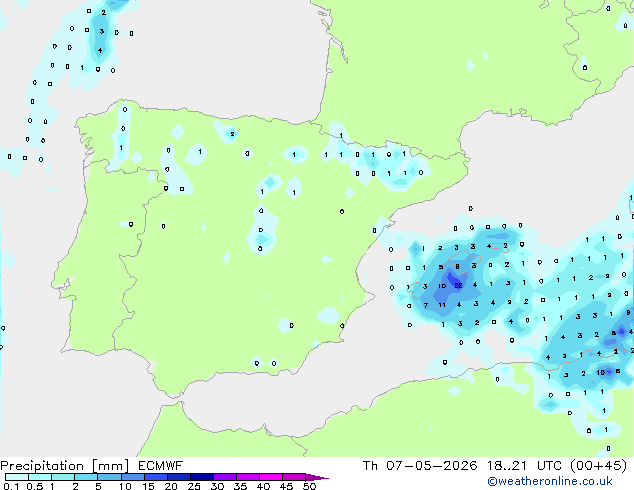
Task: Click the '11' precipitation value on the map
Action: click(x=442, y=305)
